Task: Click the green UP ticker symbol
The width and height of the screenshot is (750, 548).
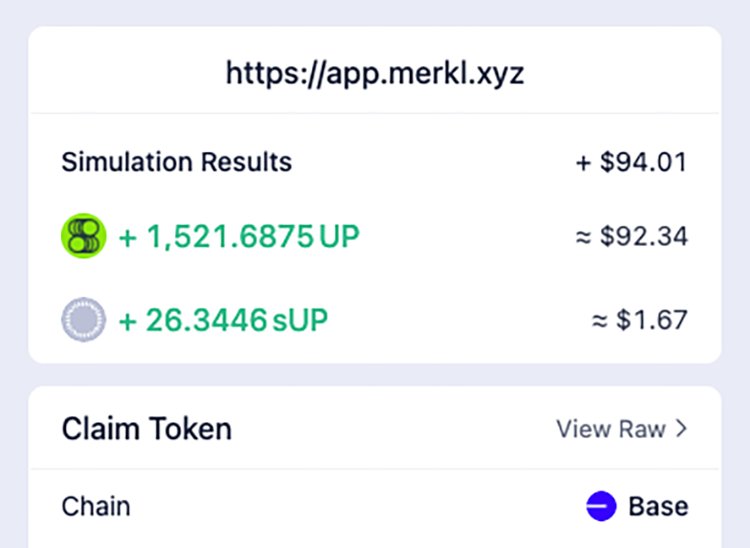Action: click(x=340, y=238)
